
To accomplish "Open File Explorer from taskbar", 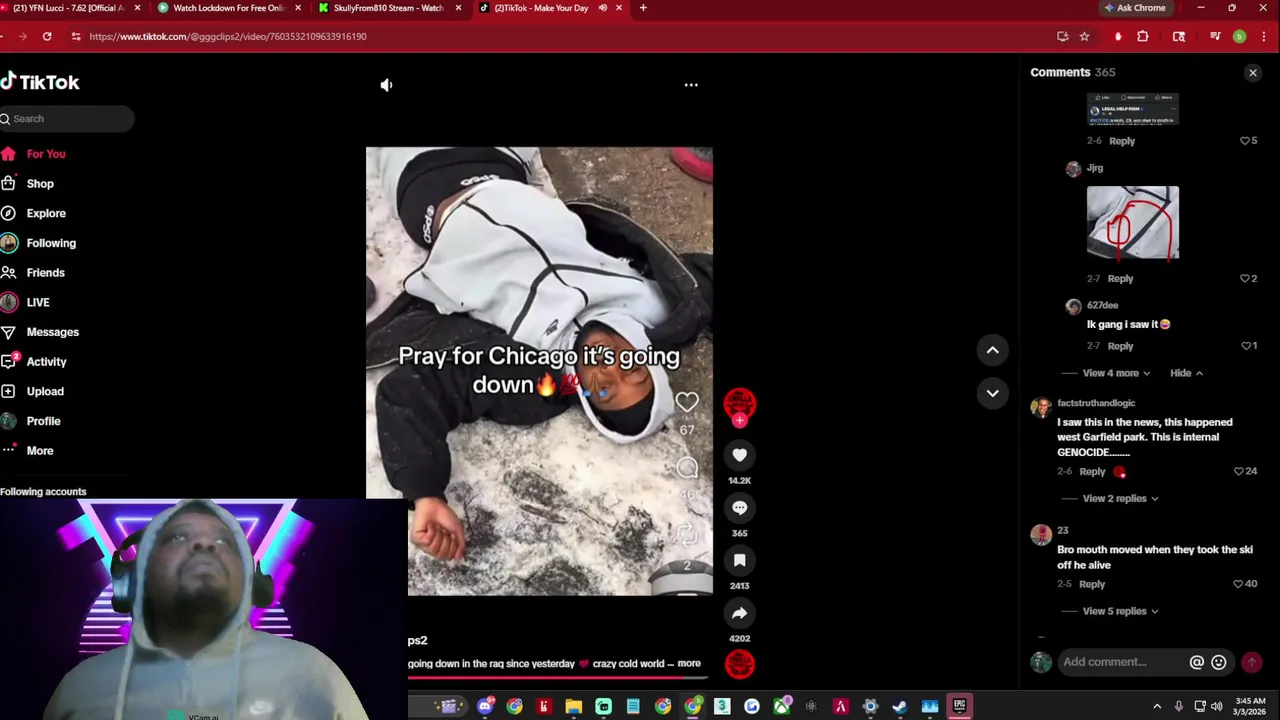I will click(x=574, y=707).
